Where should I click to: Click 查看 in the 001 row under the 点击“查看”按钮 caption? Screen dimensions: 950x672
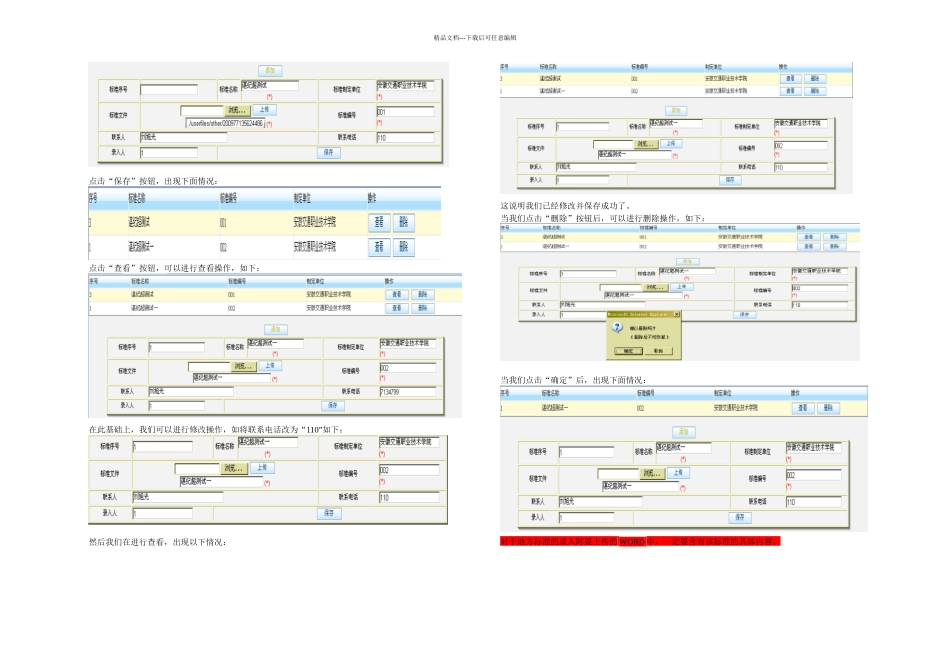(x=397, y=294)
